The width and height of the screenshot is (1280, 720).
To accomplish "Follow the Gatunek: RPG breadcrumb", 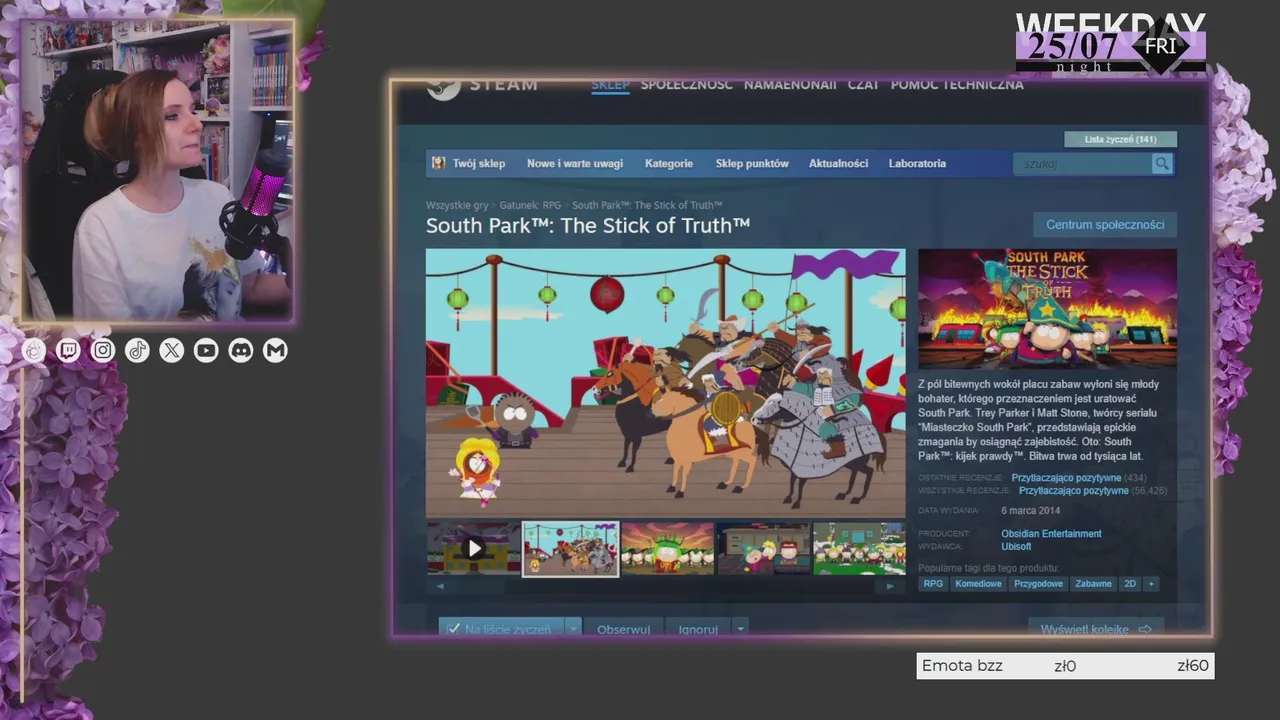I will click(x=530, y=205).
